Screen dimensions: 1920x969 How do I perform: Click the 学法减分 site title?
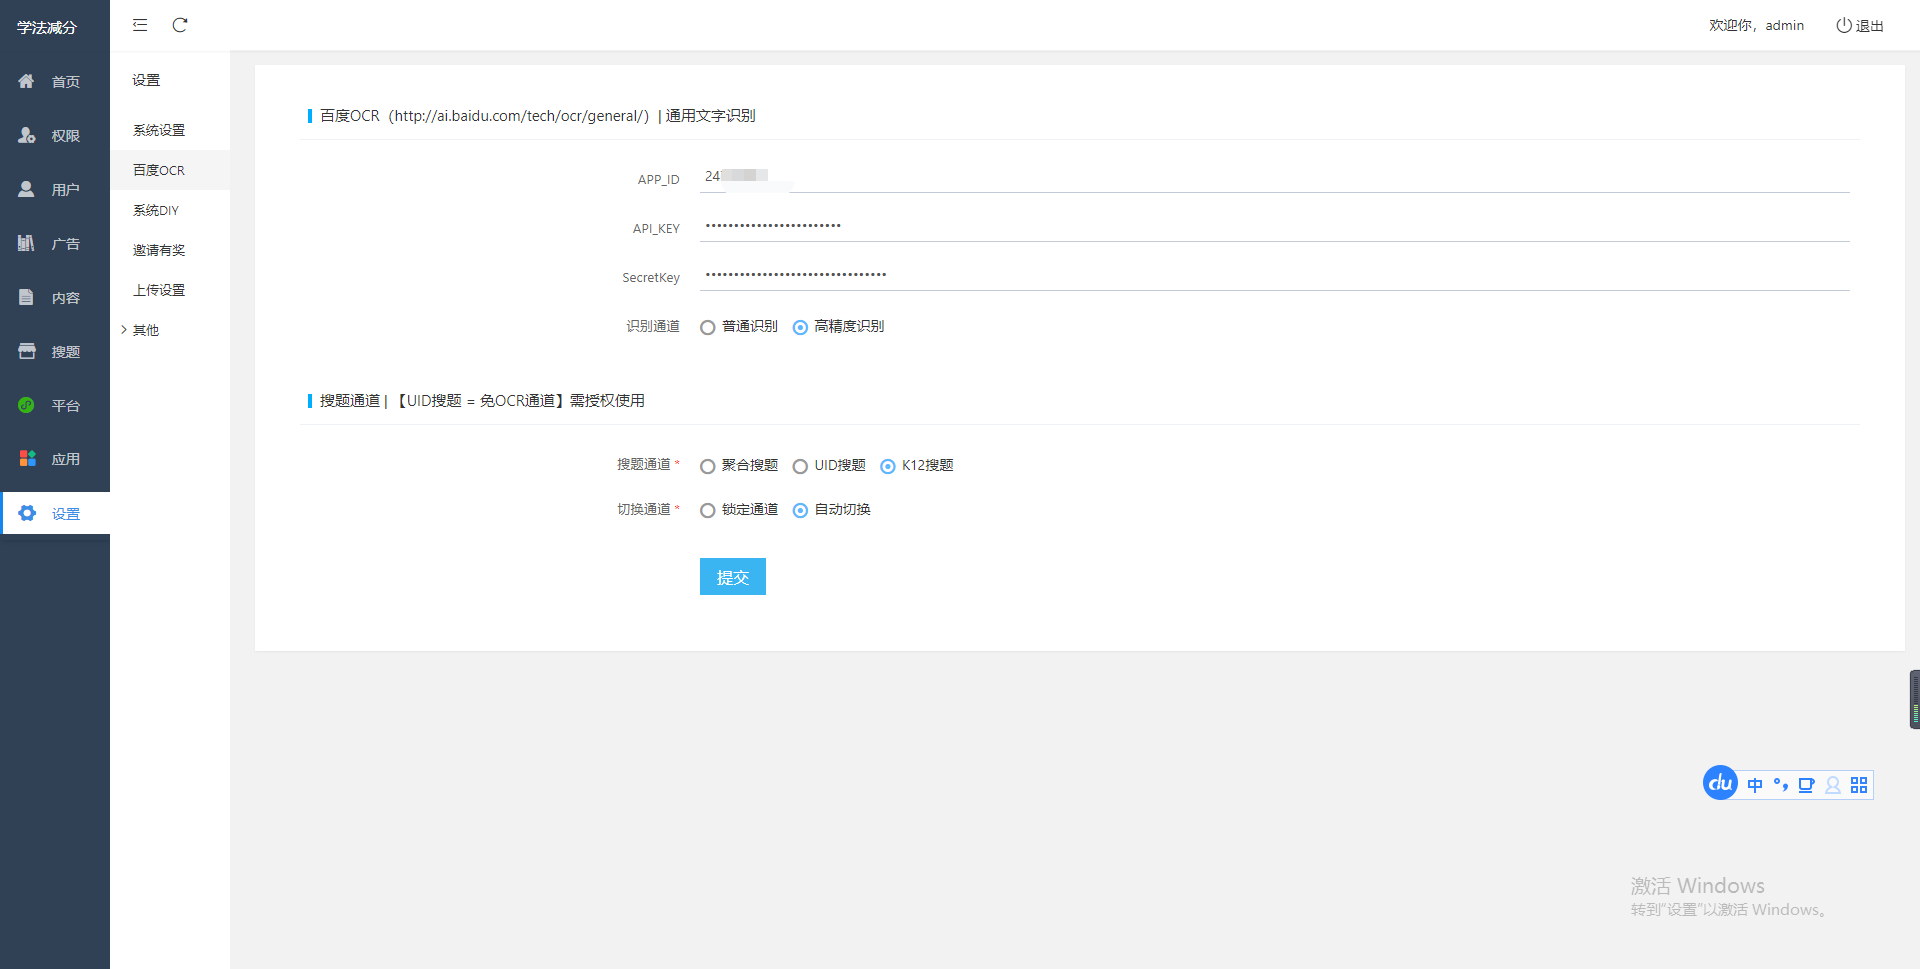[47, 28]
